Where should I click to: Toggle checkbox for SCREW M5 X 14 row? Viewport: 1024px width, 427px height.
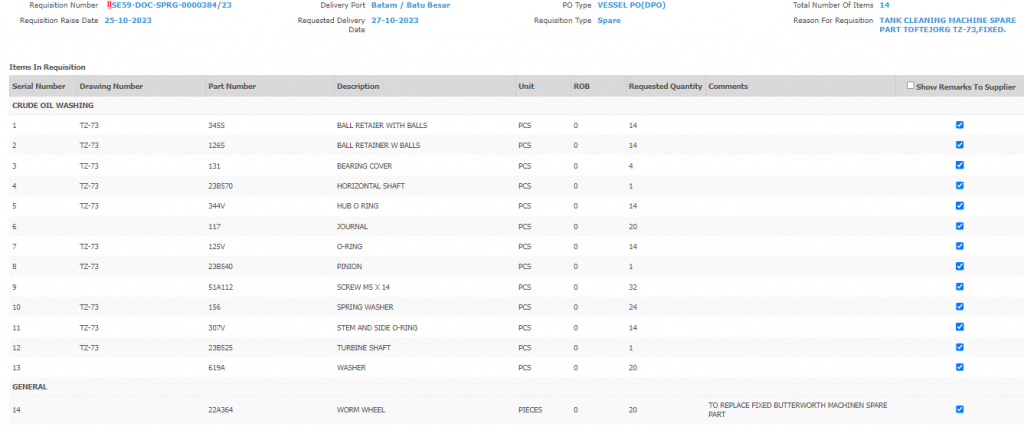click(960, 286)
